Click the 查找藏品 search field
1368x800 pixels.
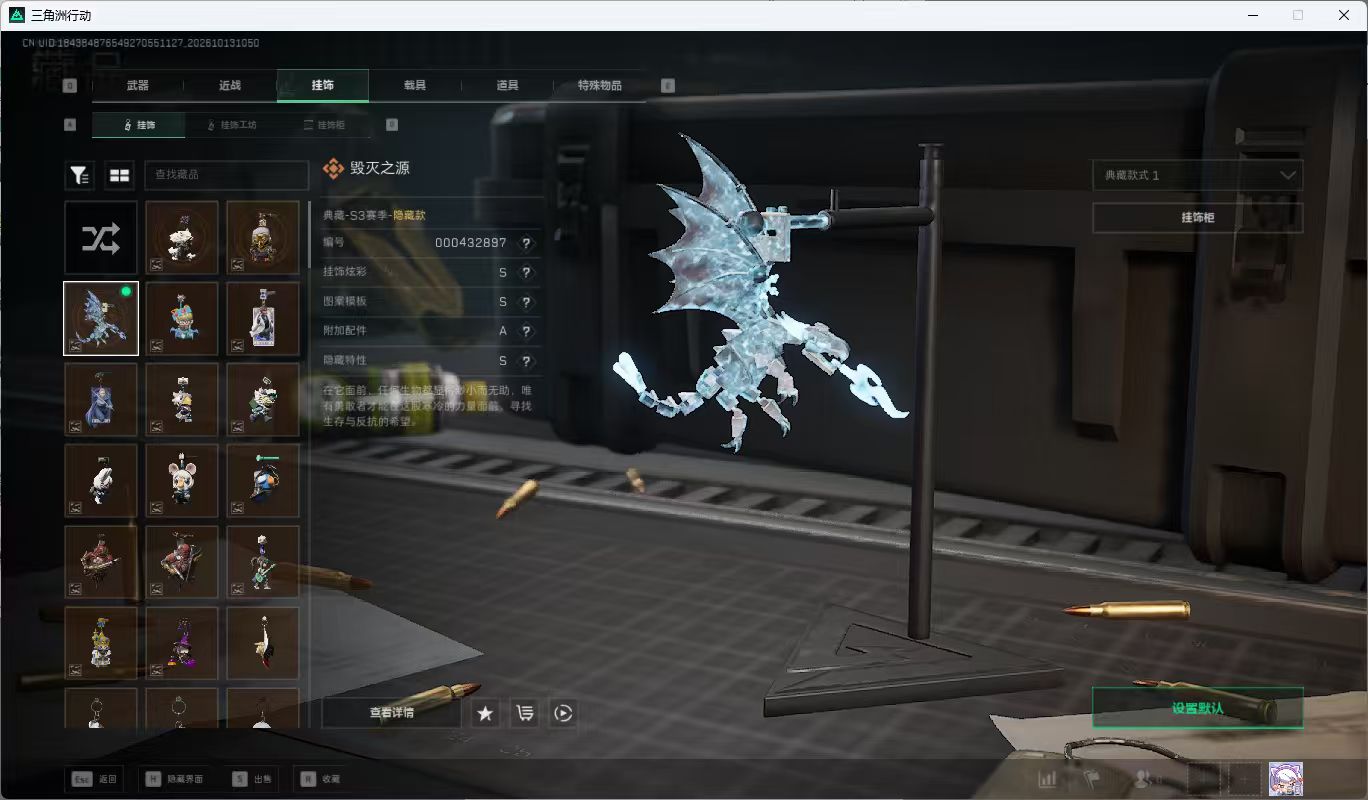pyautogui.click(x=226, y=175)
